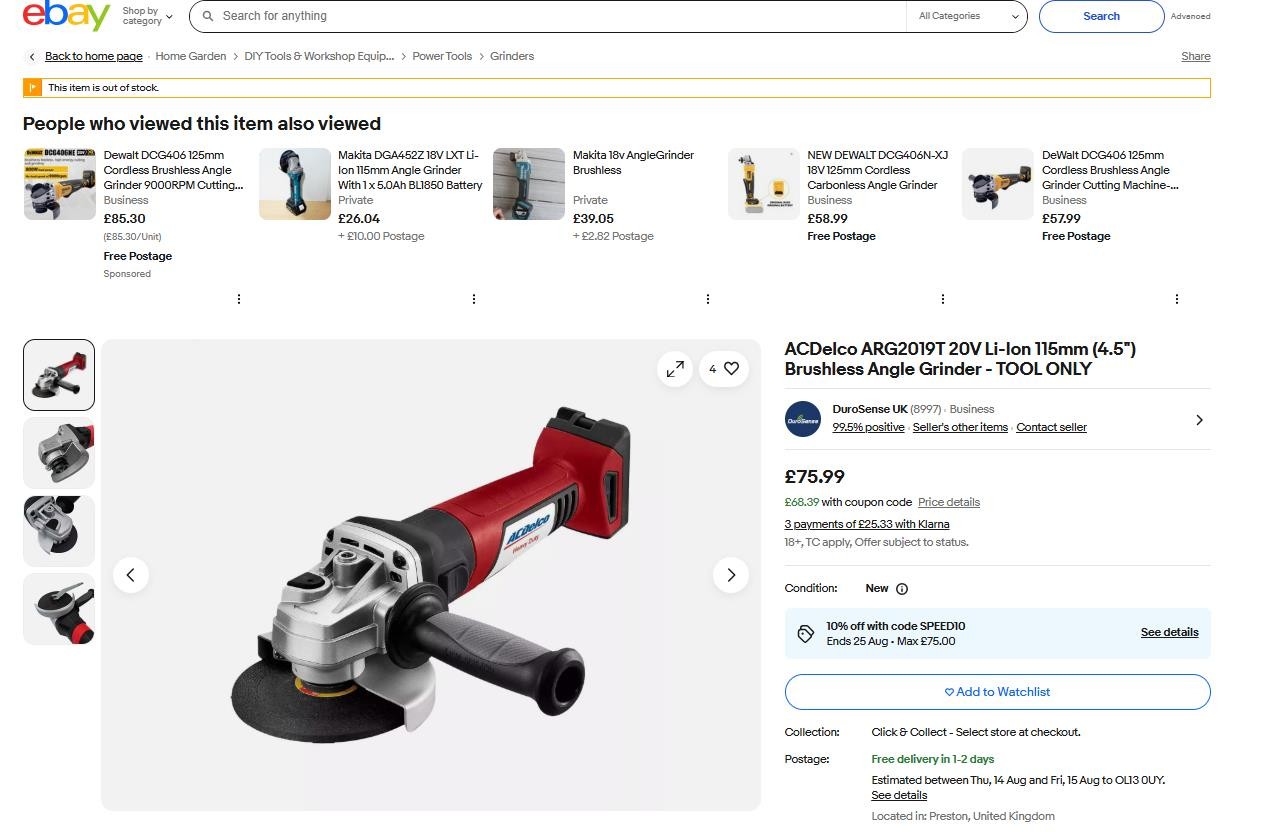Click the back arrow beside home page link
This screenshot has width=1281, height=832.
point(32,56)
